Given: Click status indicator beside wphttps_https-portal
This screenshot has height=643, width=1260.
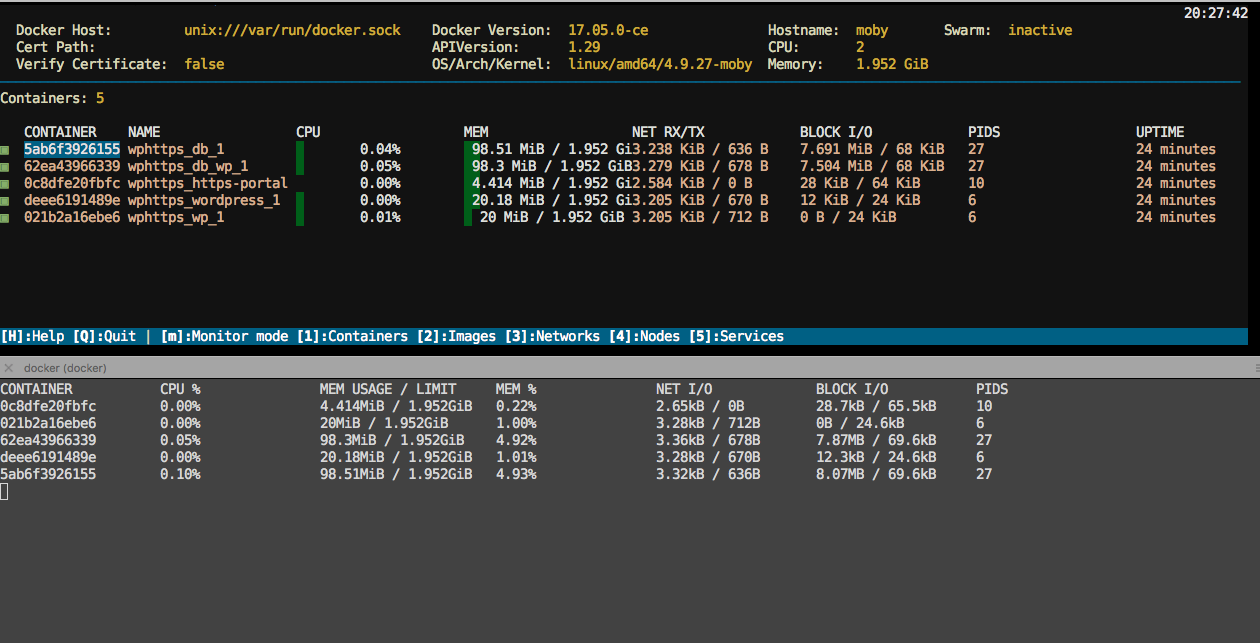Looking at the screenshot, I should tap(4, 184).
